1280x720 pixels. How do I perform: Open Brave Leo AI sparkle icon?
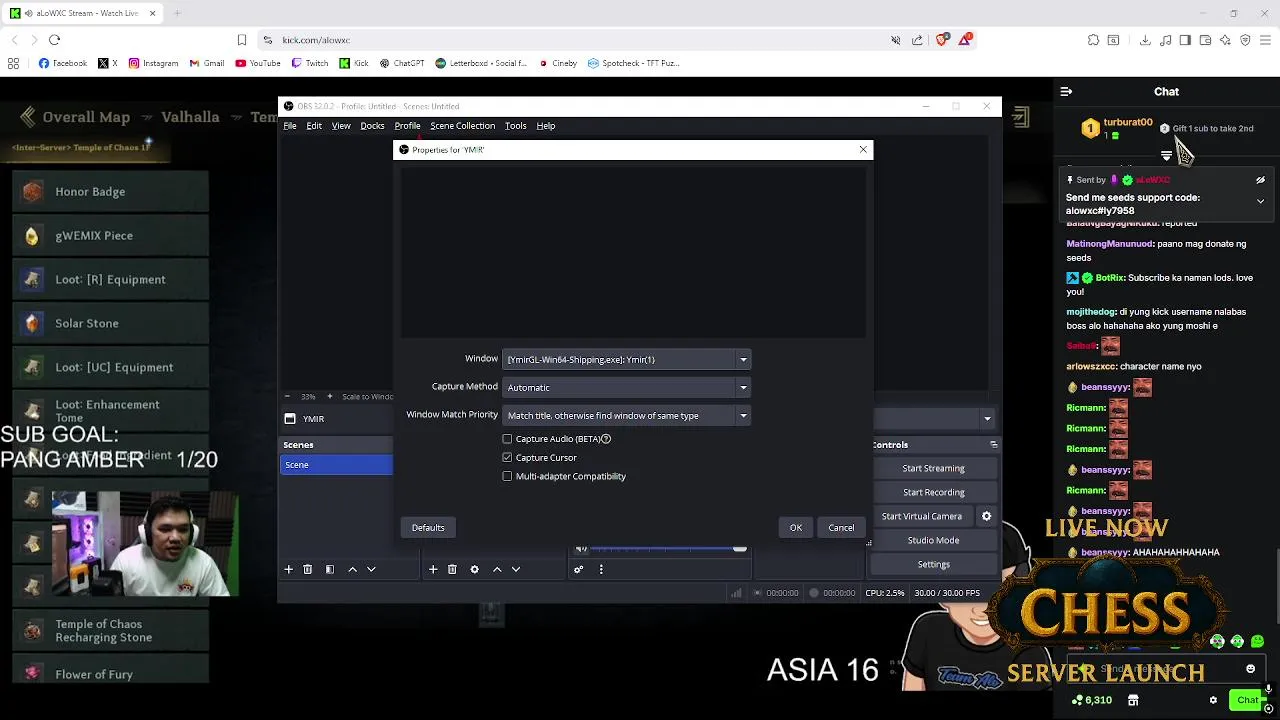[x=1225, y=40]
